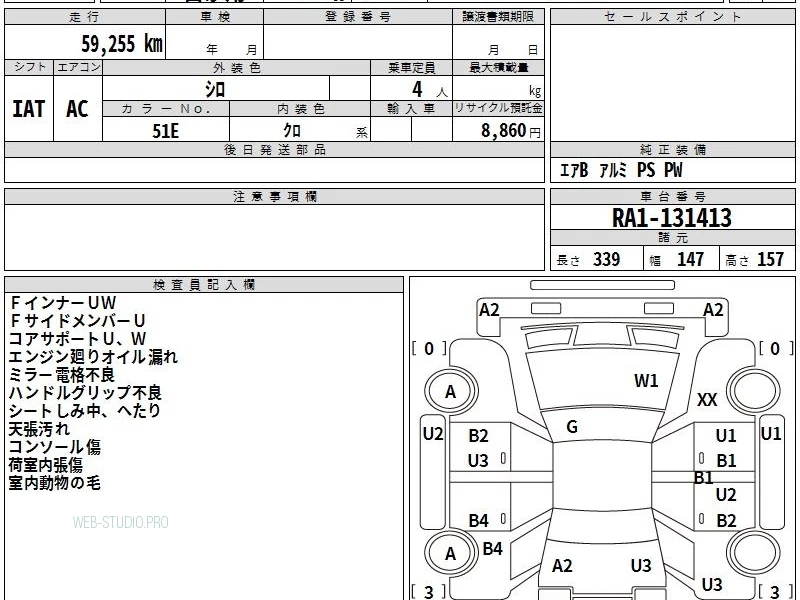Viewport: 800px width, 600px height.
Task: Click the シフト header cell
Action: (29, 67)
